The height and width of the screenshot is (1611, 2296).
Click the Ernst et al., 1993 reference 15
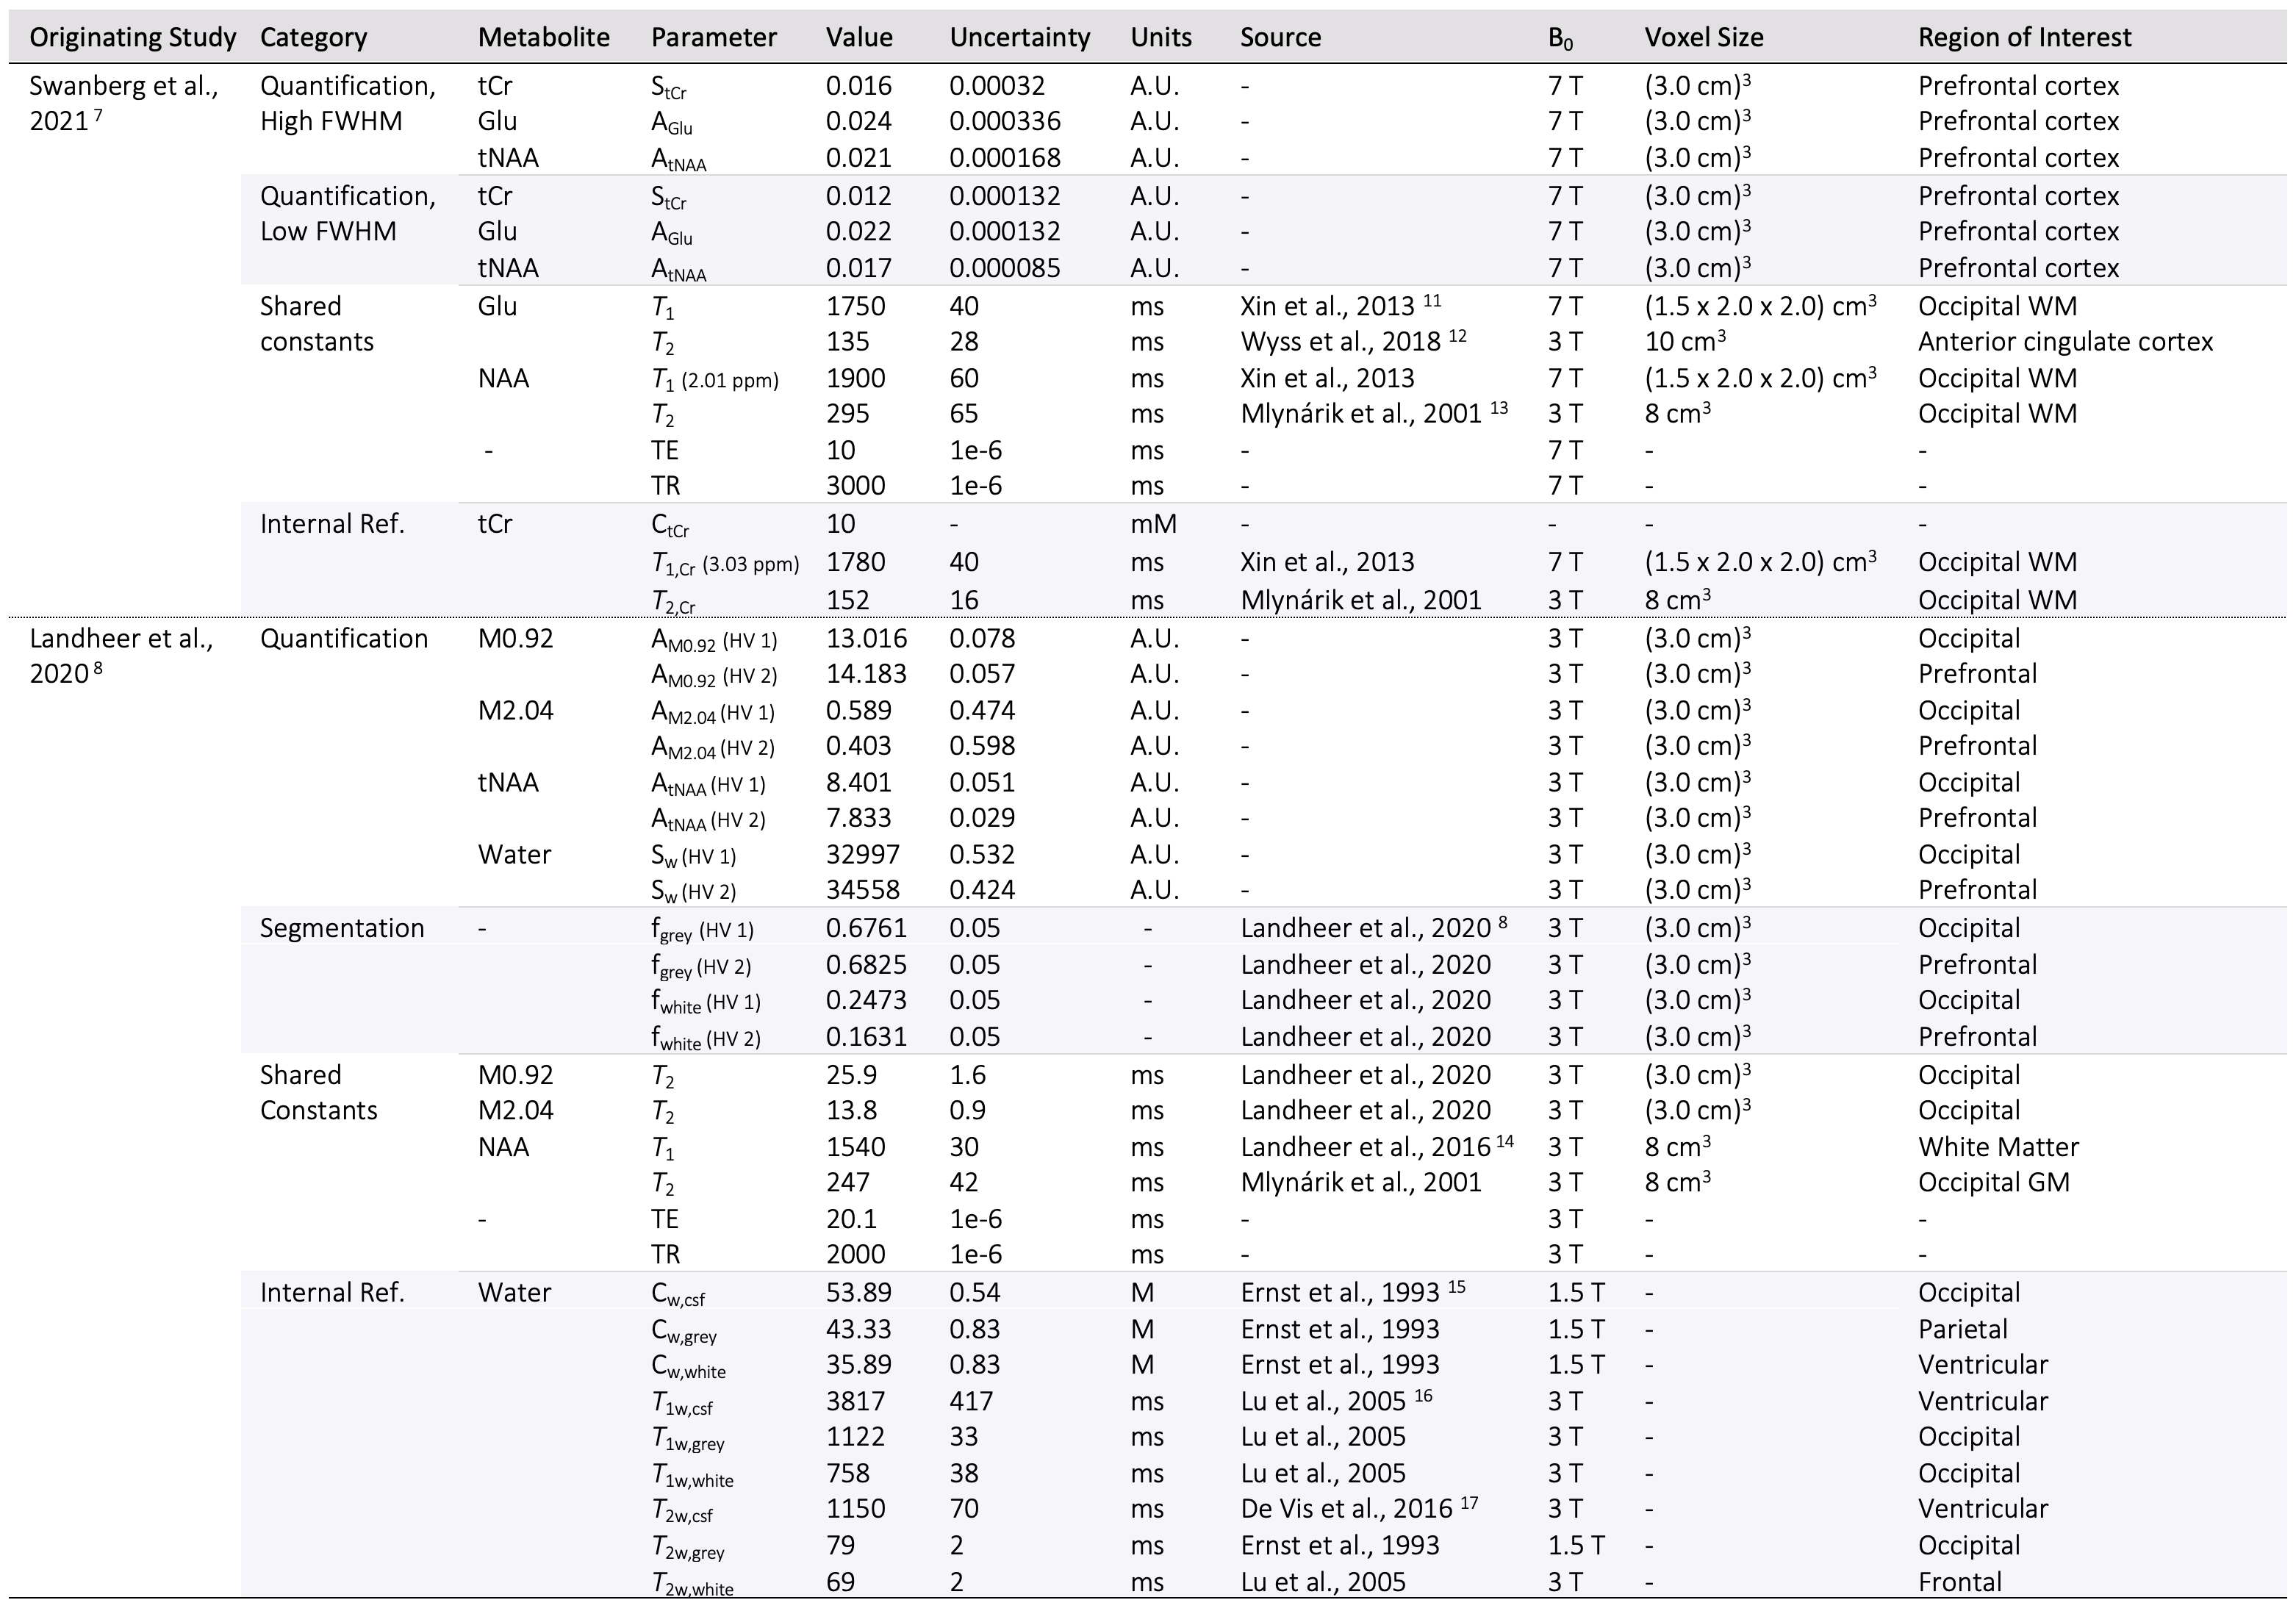coord(1352,1293)
